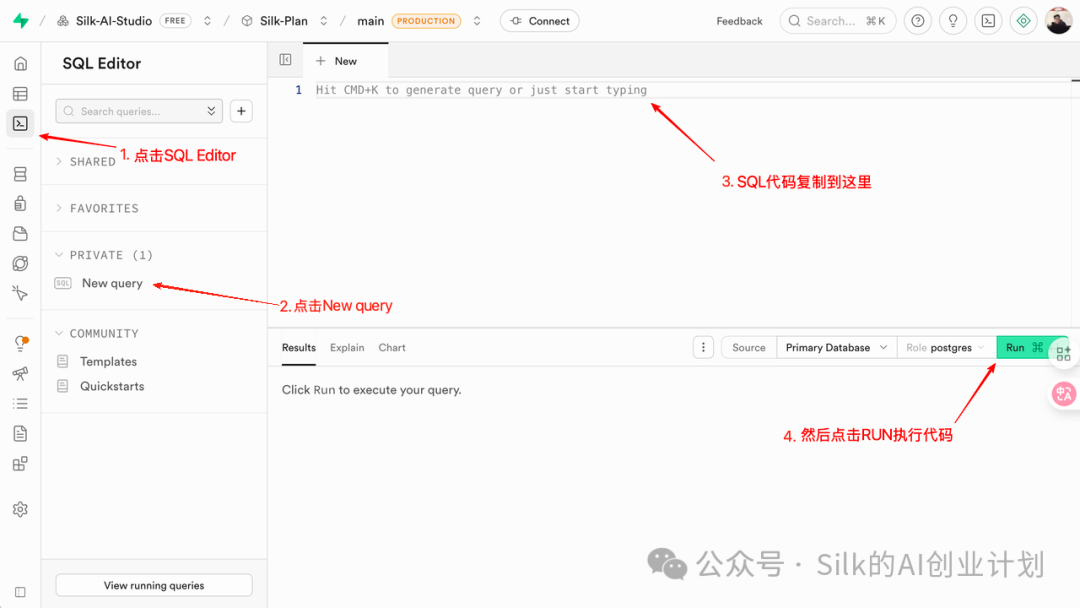This screenshot has width=1080, height=608.
Task: Toggle sidebar expand icon at bottom left
Action: pyautogui.click(x=21, y=592)
